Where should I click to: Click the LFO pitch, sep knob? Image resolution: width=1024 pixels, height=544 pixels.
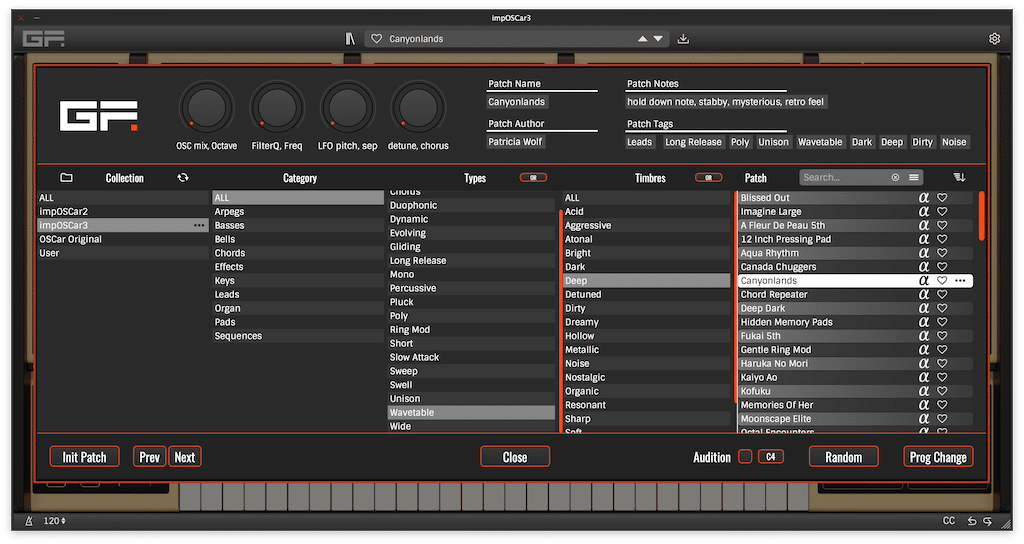point(347,108)
